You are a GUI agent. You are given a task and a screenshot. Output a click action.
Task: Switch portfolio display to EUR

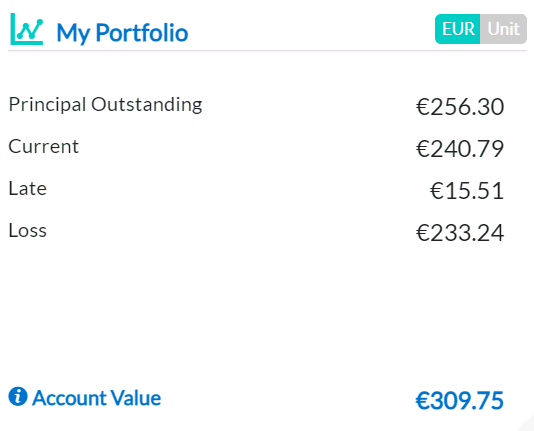(458, 29)
